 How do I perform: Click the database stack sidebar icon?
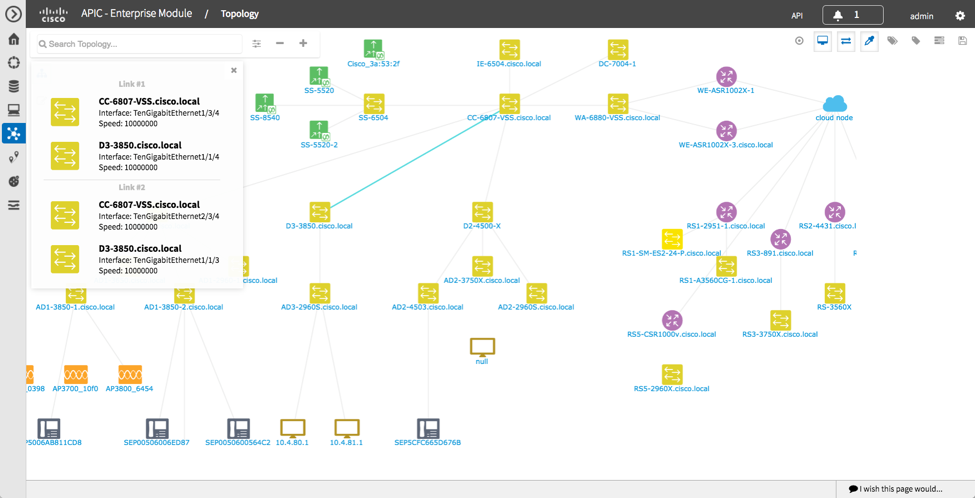[13, 86]
